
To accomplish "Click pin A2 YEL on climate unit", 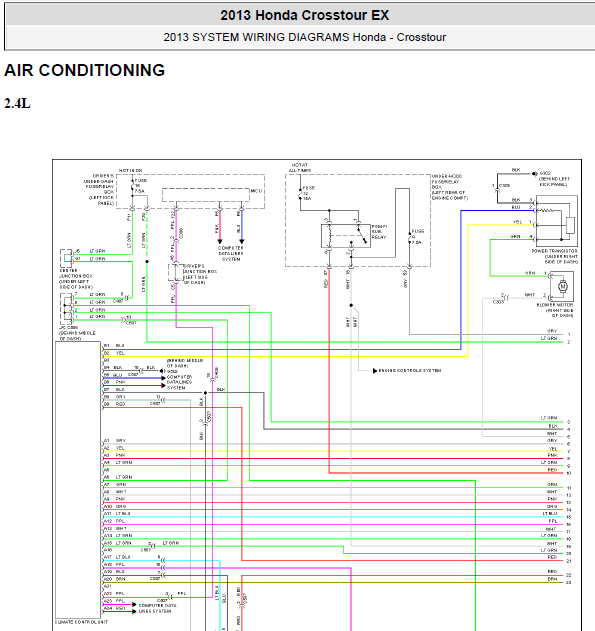I will pyautogui.click(x=114, y=448).
